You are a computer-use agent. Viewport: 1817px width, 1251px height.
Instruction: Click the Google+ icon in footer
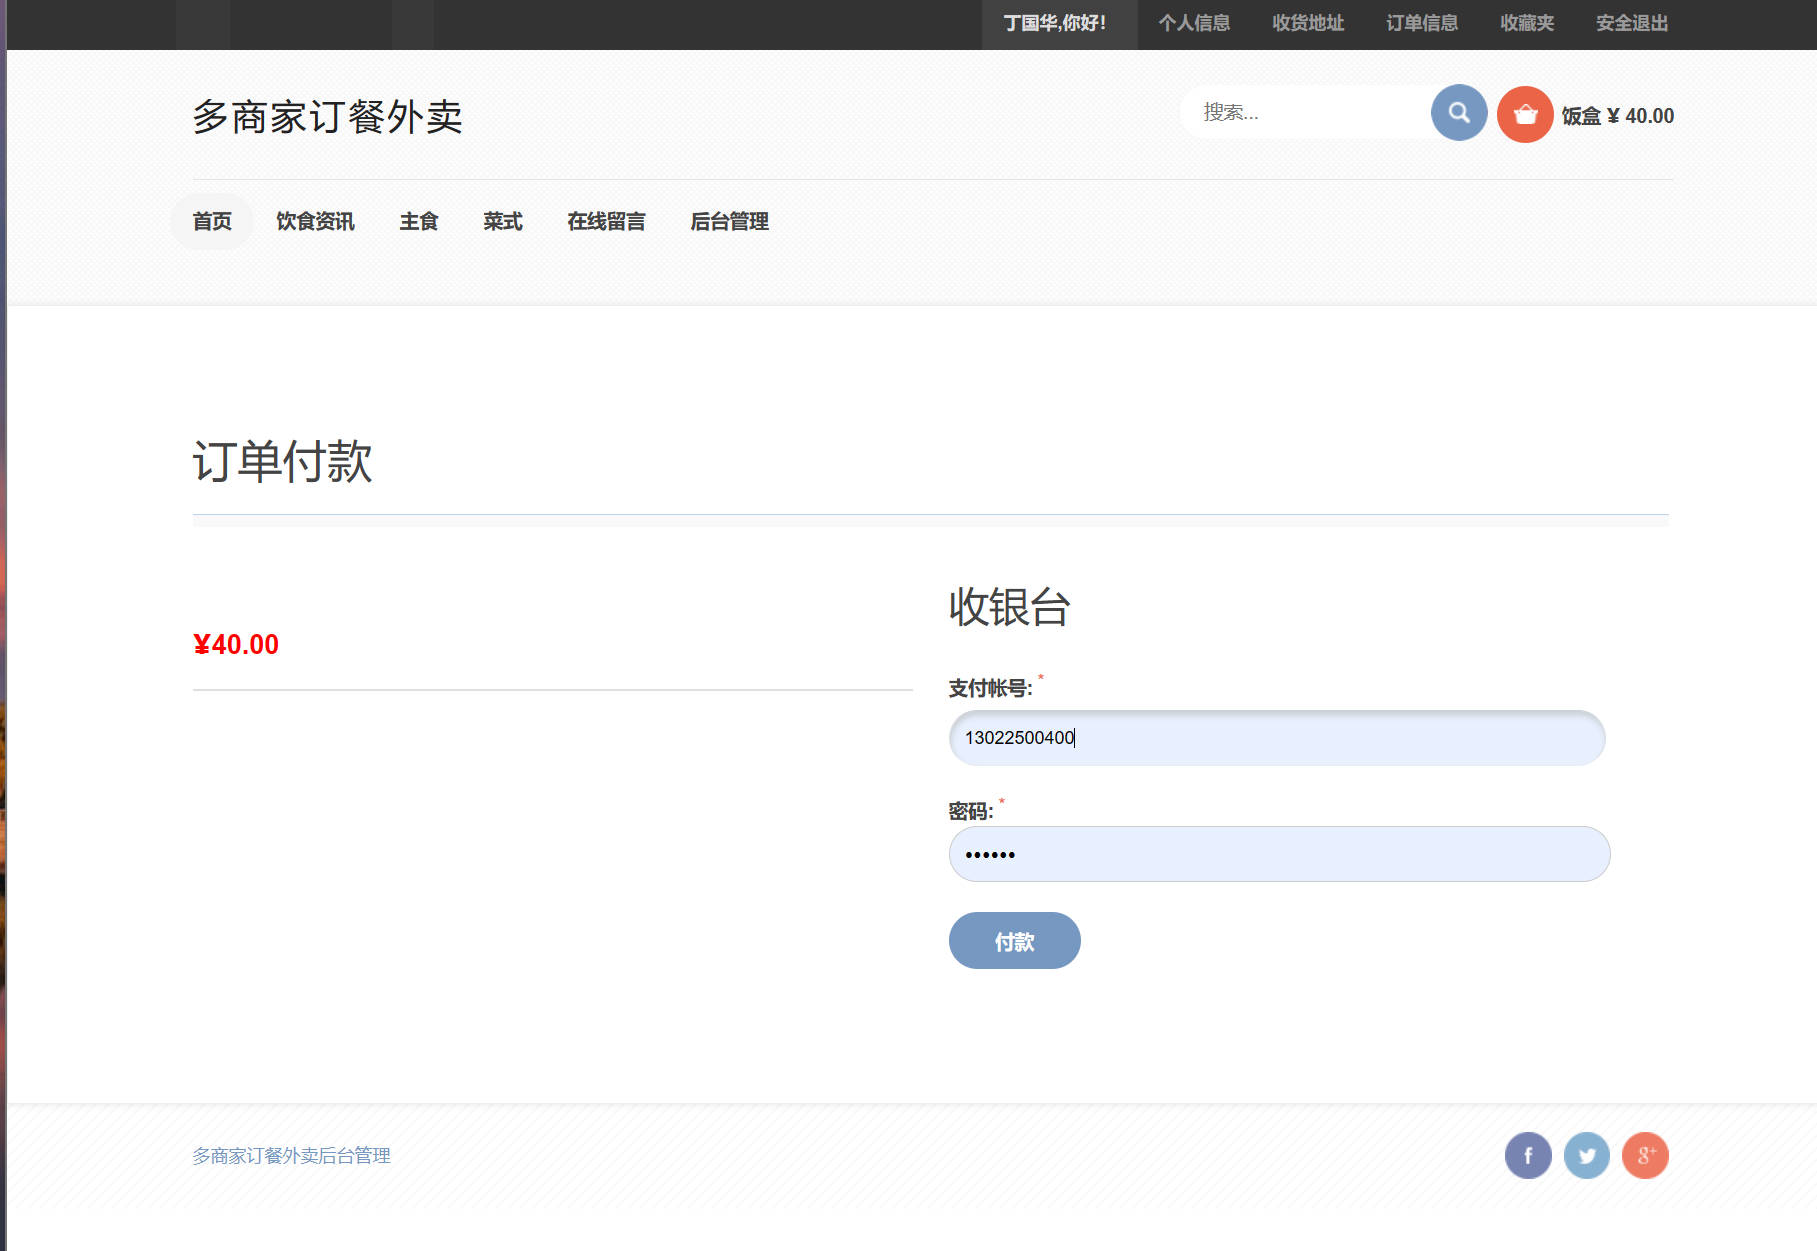coord(1646,1155)
